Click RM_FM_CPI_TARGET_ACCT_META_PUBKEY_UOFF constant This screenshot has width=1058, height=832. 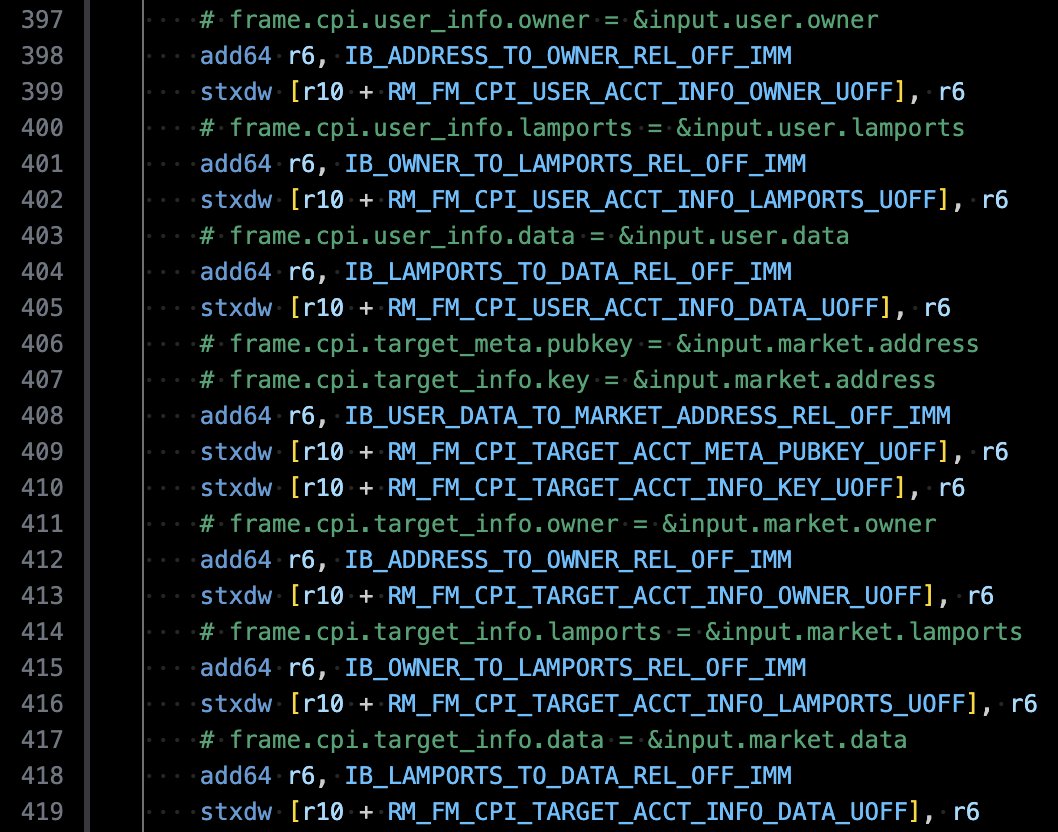pyautogui.click(x=663, y=452)
